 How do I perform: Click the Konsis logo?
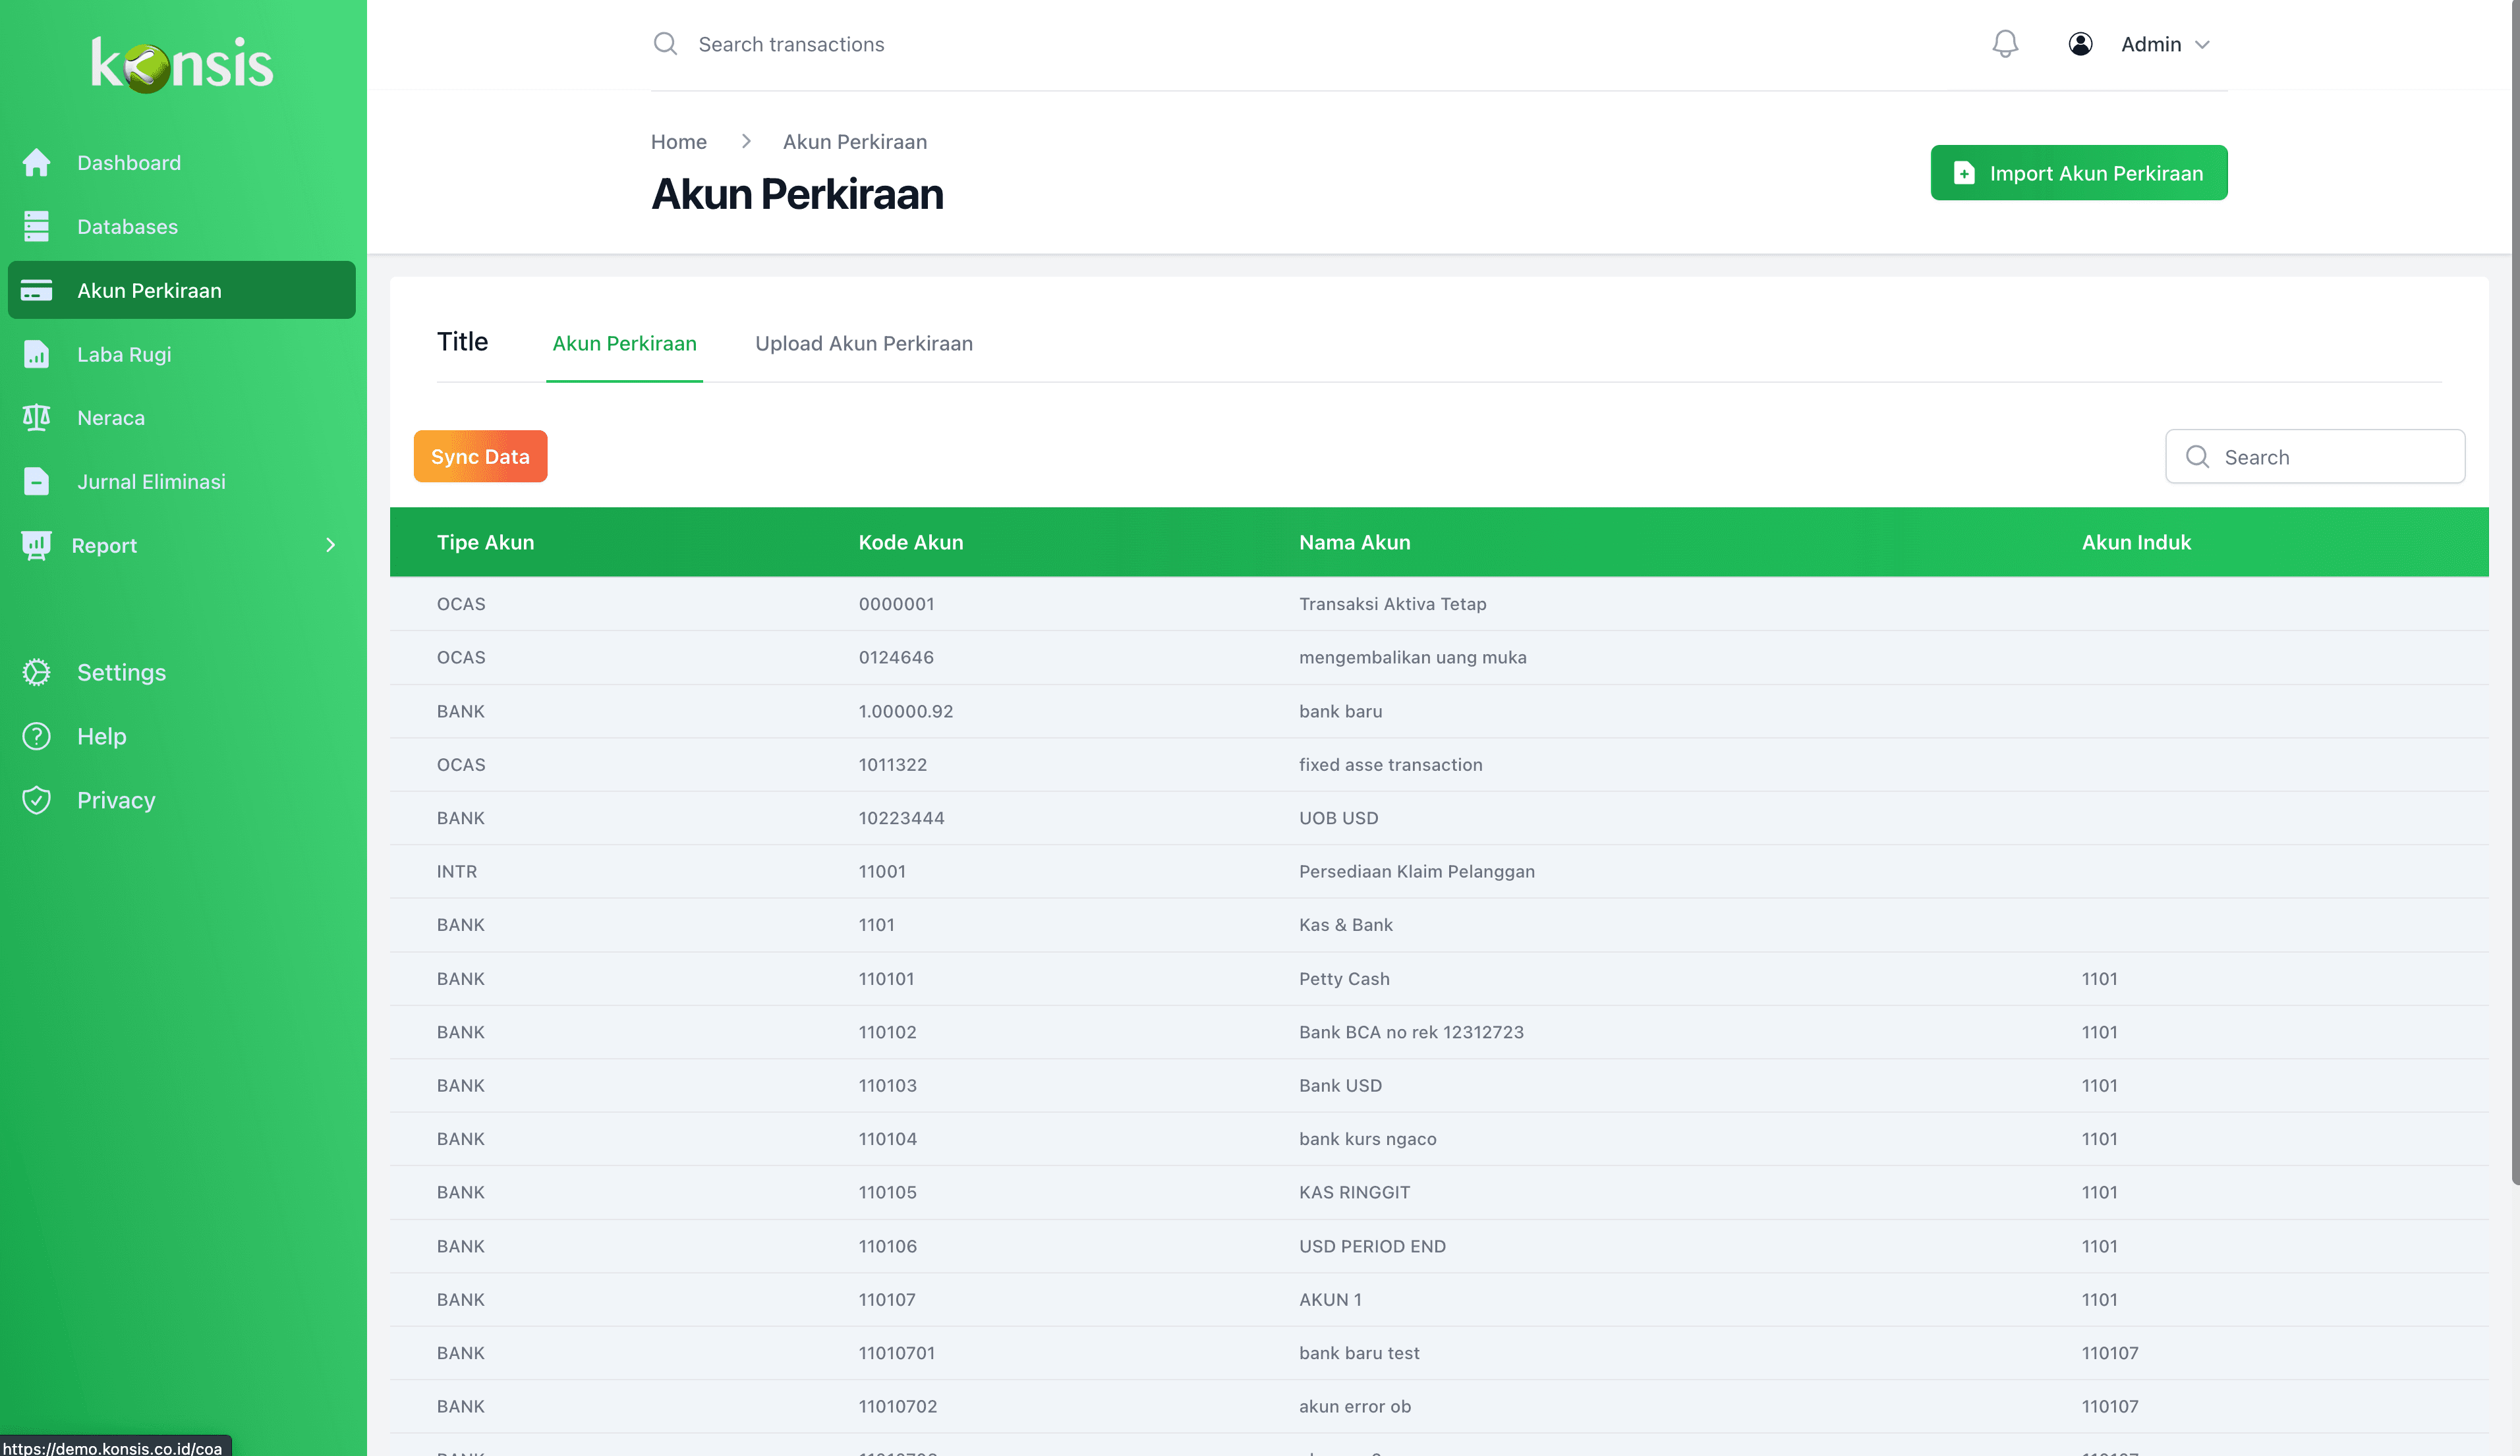(x=182, y=64)
